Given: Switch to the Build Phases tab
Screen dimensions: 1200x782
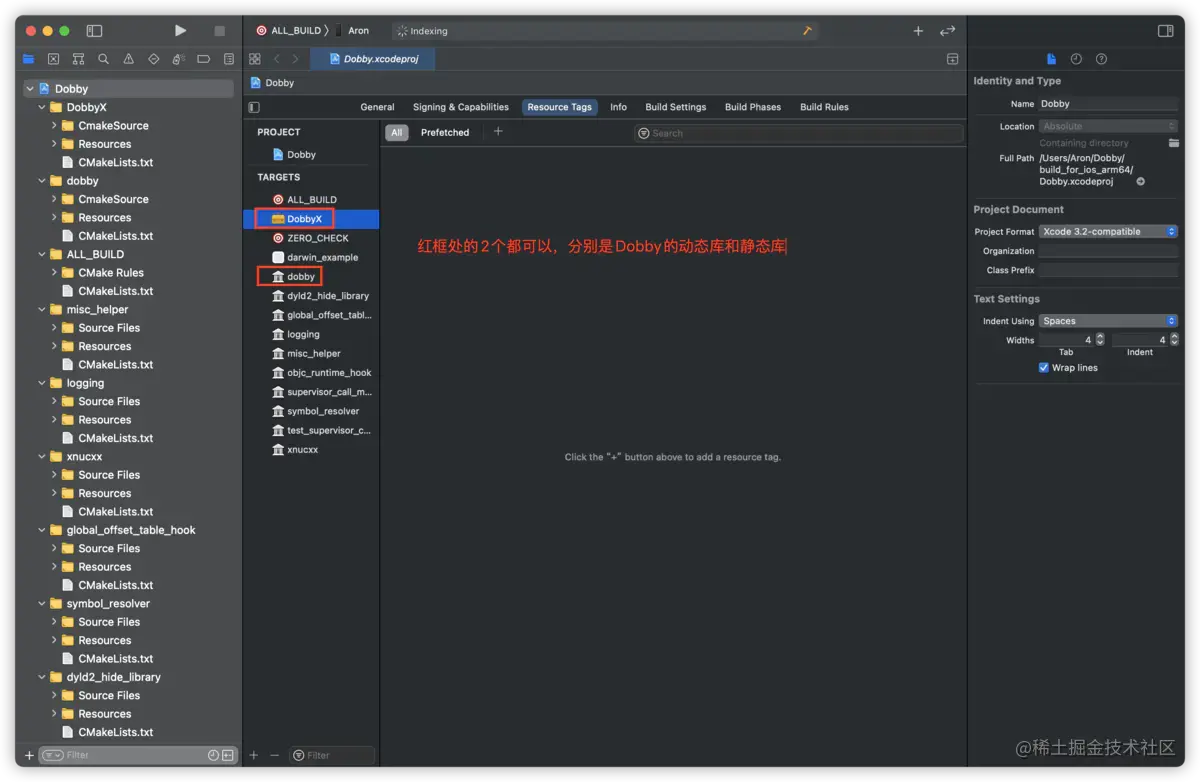Looking at the screenshot, I should [x=753, y=107].
